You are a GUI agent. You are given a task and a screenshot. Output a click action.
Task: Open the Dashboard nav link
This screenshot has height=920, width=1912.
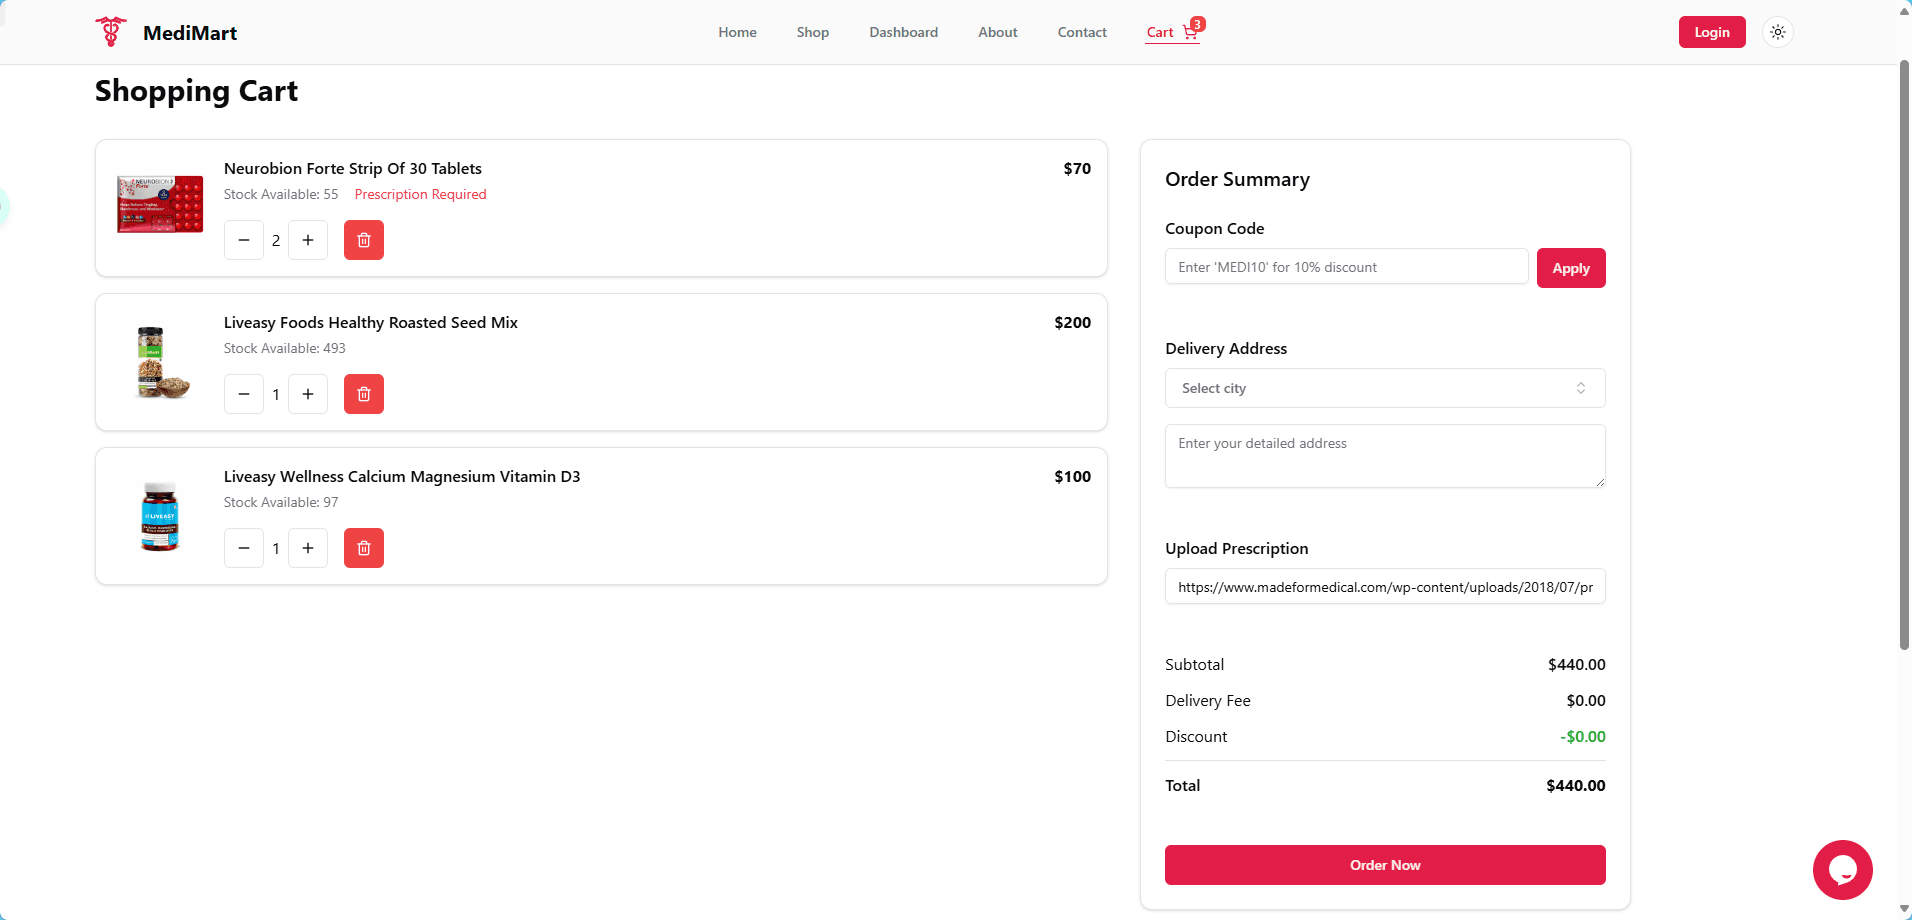903,32
